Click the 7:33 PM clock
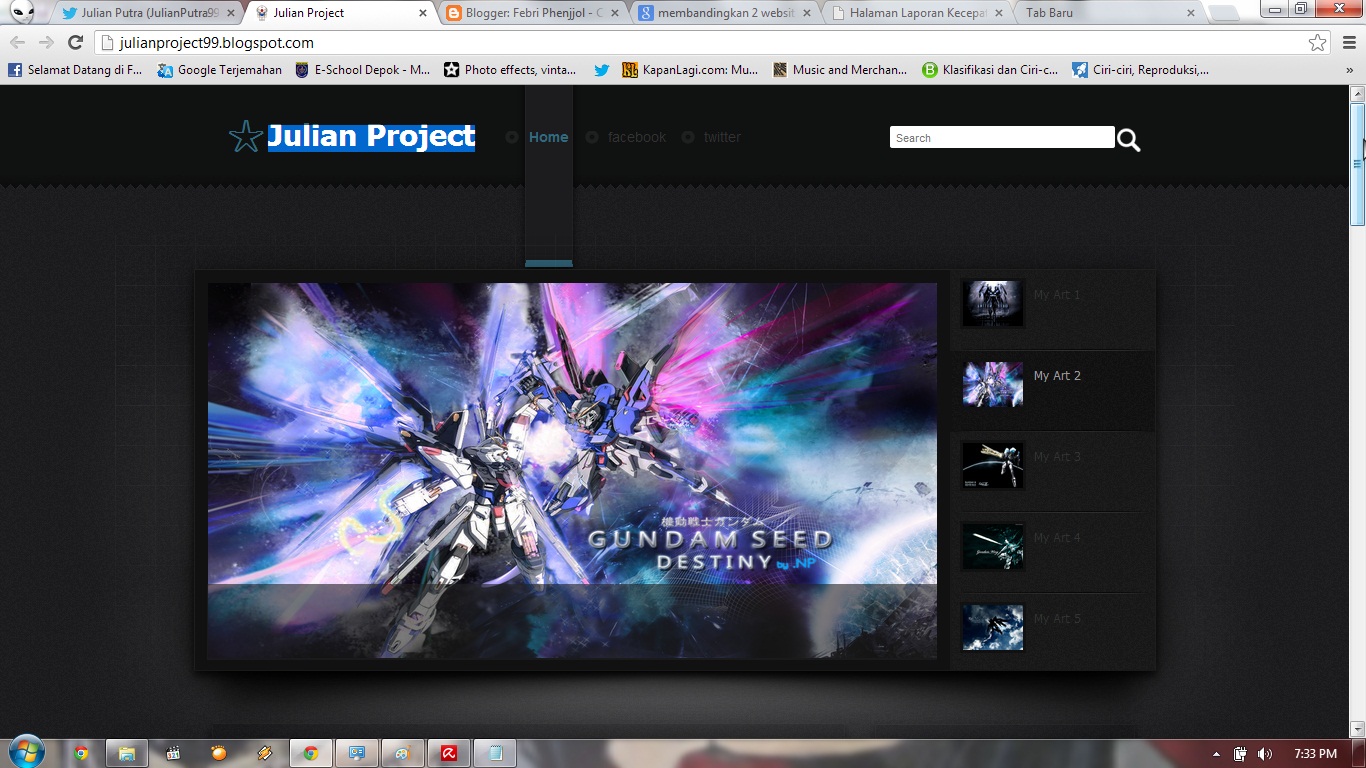Screen dimensions: 1366x768 tap(1315, 753)
